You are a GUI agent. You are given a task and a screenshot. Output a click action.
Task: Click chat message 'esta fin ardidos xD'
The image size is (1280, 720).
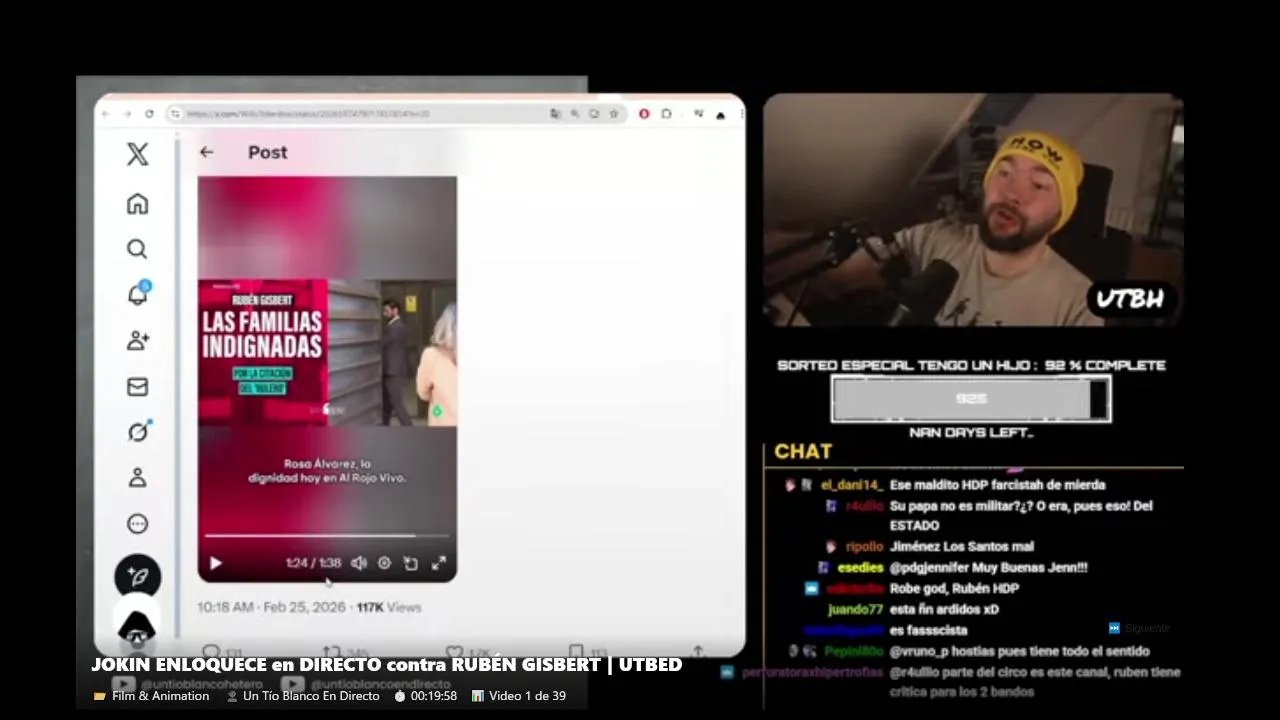tap(944, 610)
